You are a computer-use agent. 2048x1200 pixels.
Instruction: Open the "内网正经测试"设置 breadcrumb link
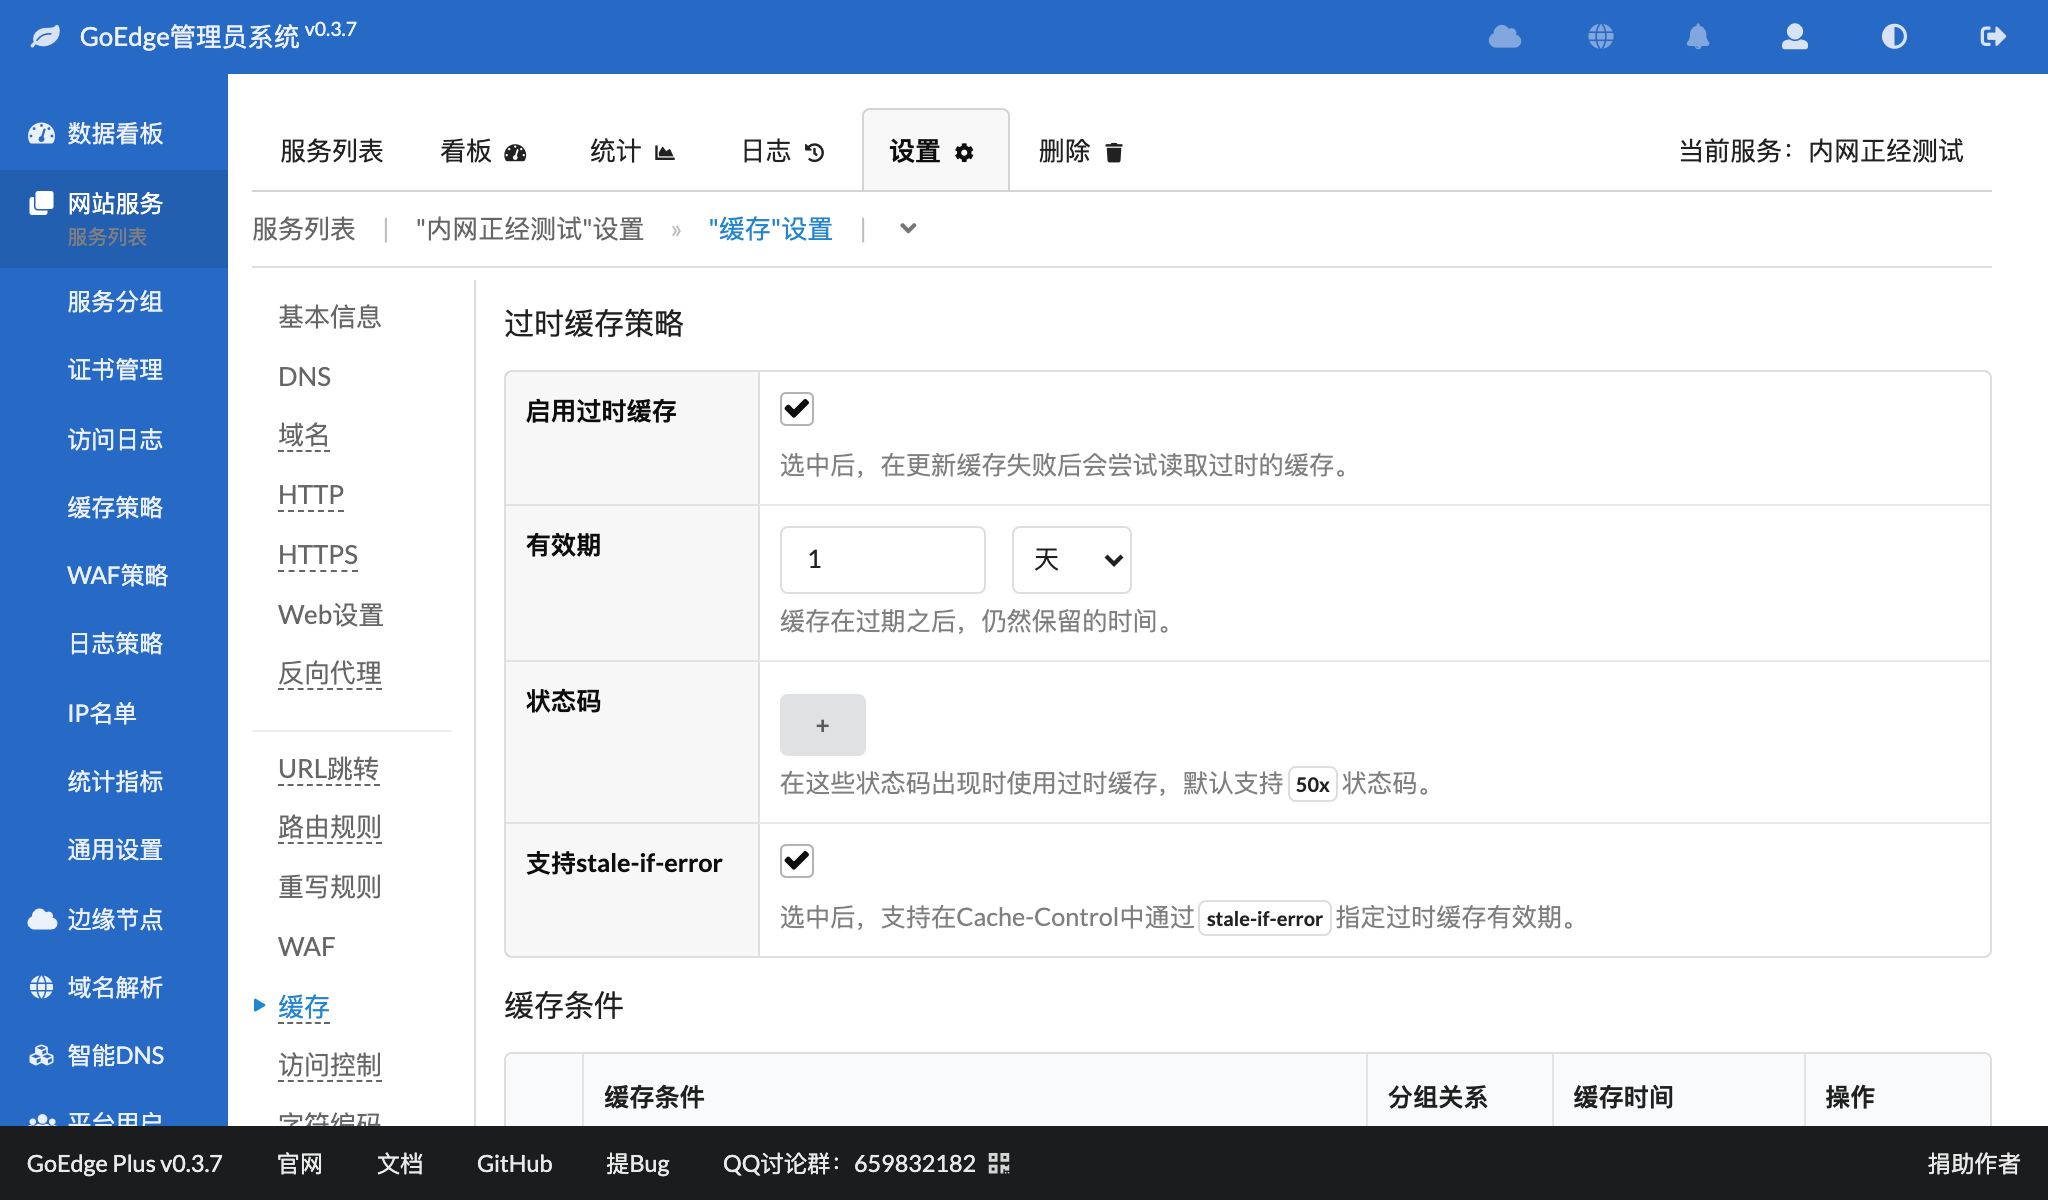pyautogui.click(x=529, y=229)
